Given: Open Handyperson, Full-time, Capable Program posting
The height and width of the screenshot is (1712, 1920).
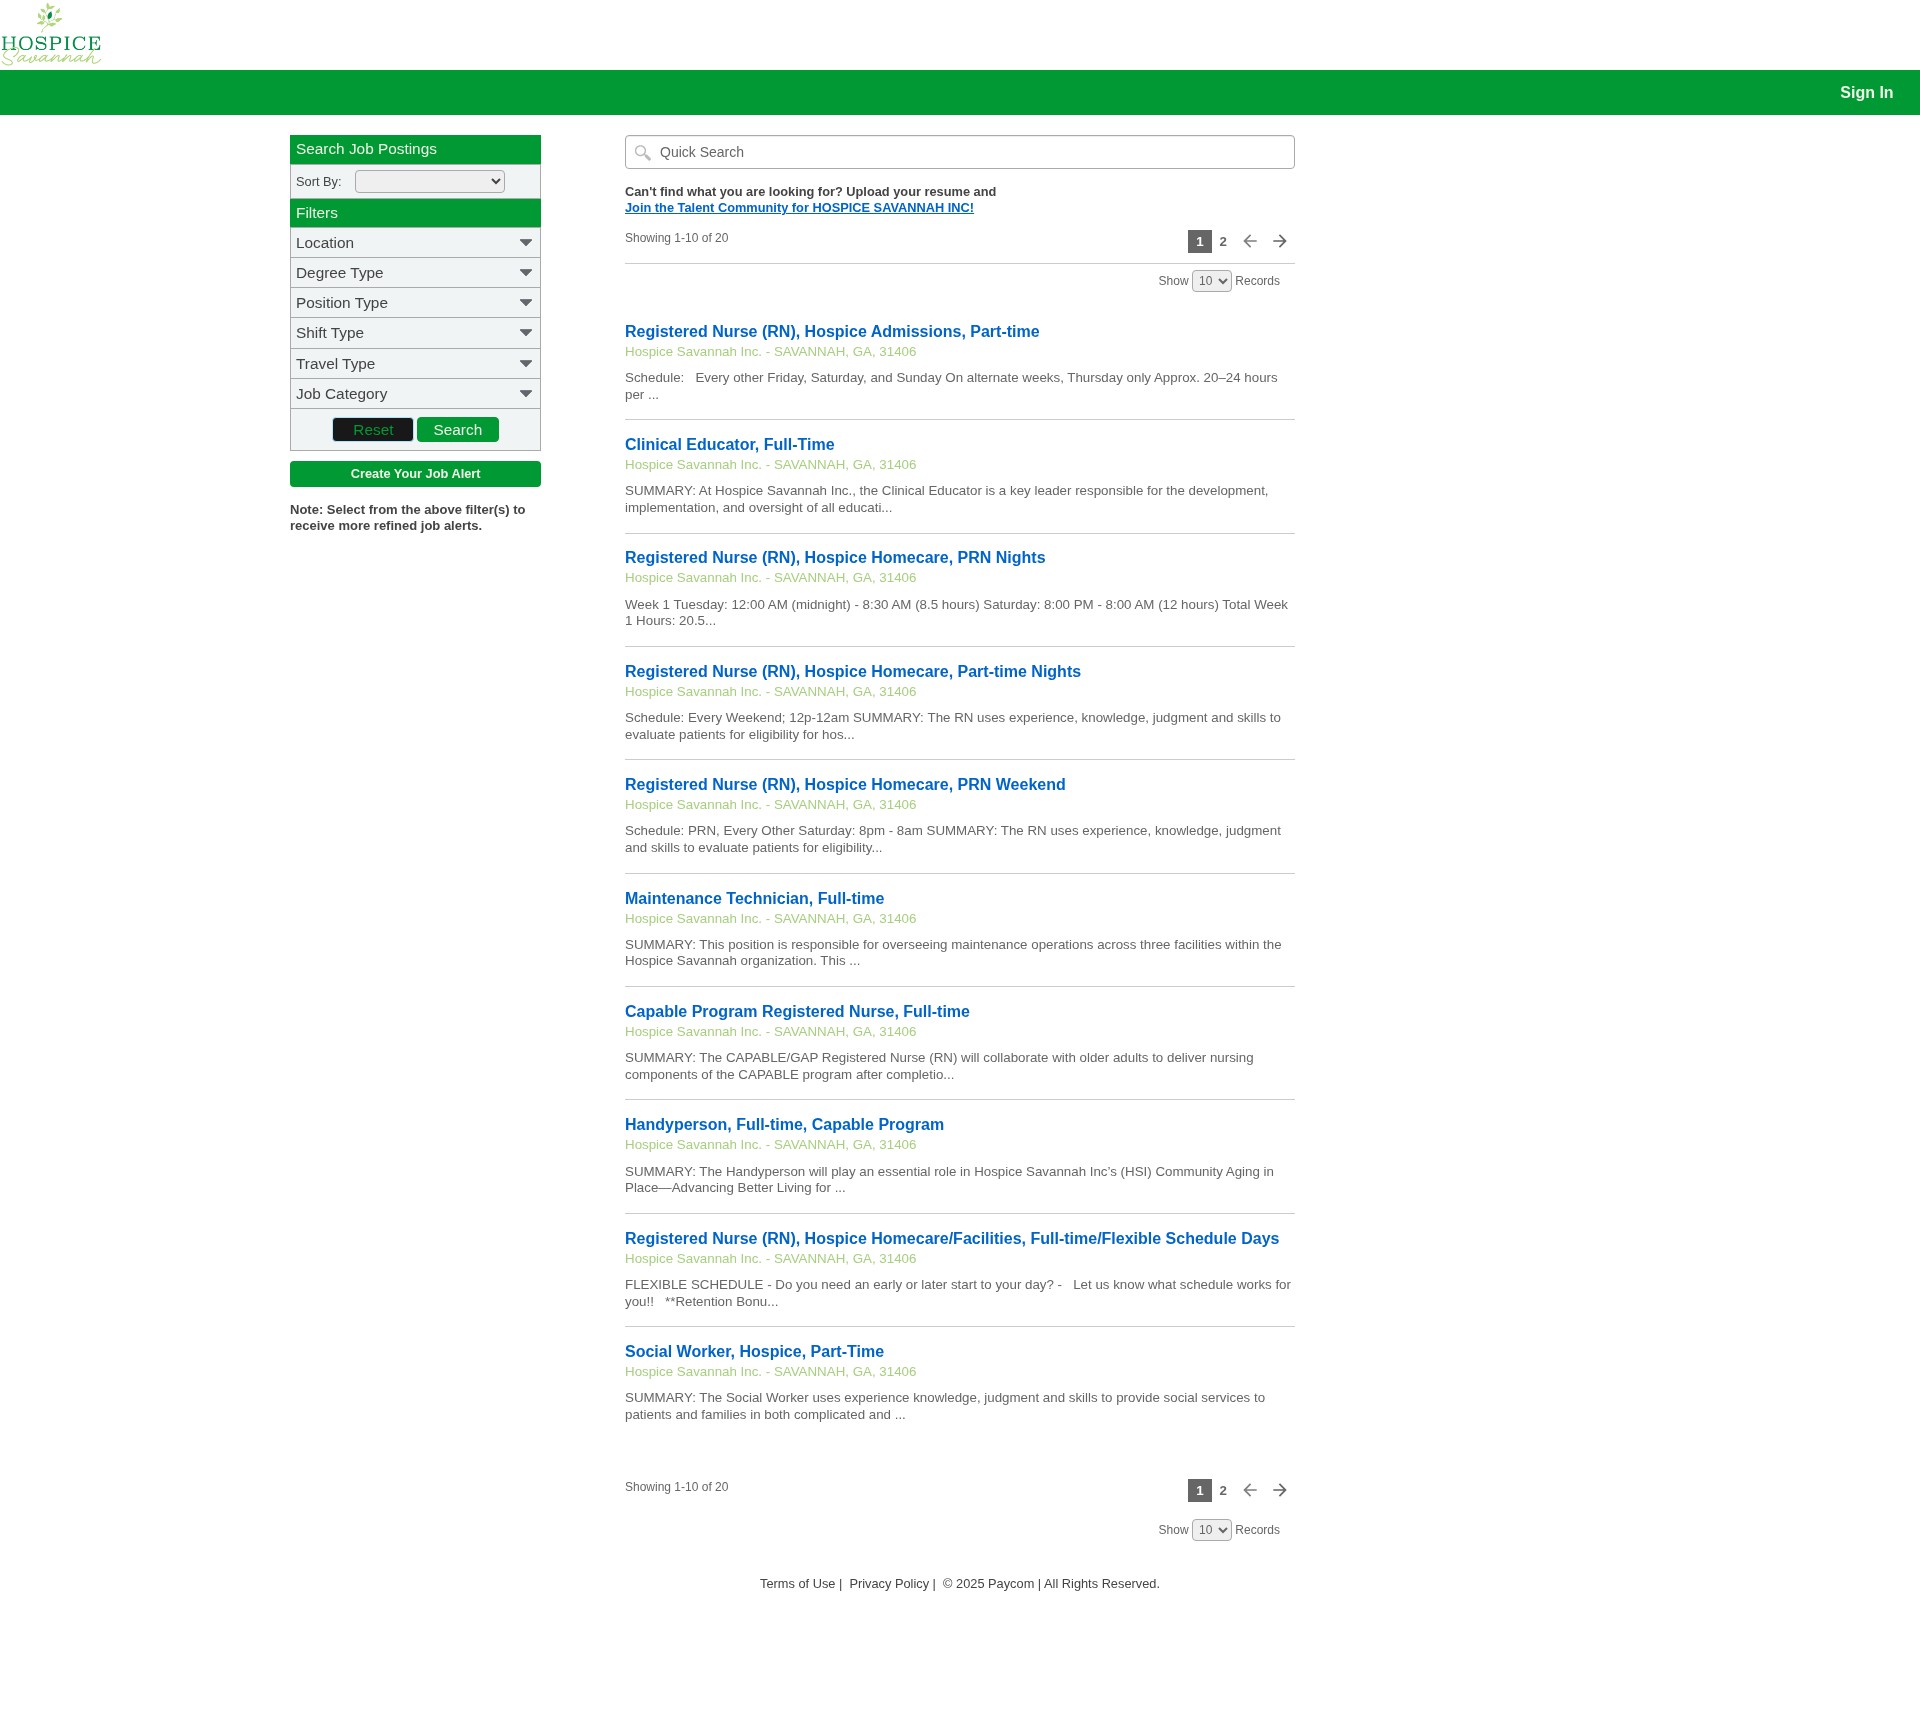Looking at the screenshot, I should coord(784,1124).
